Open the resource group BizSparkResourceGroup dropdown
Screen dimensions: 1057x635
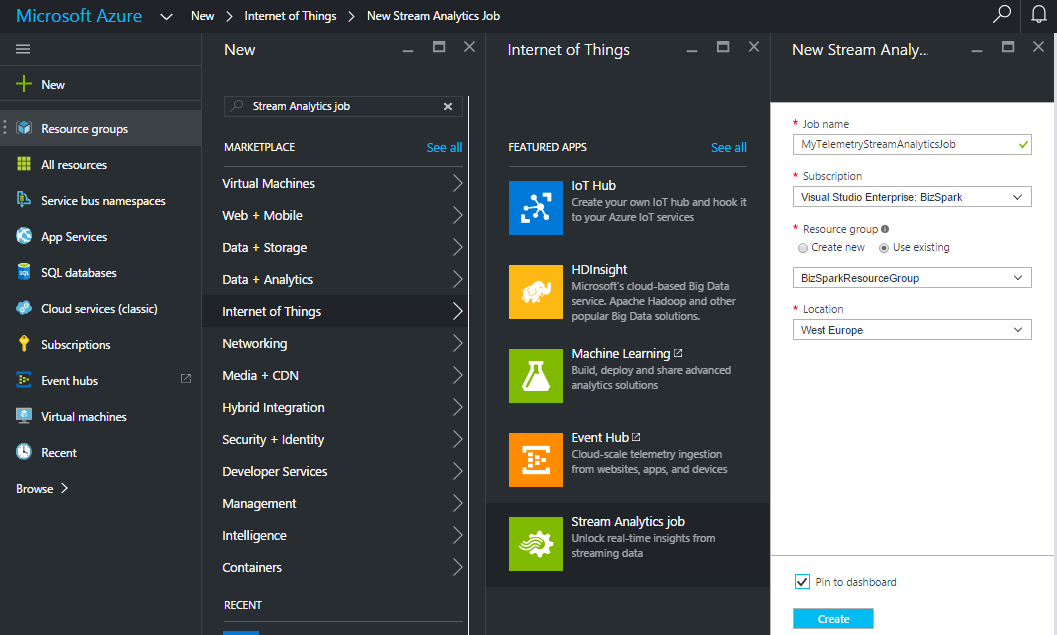tap(911, 278)
